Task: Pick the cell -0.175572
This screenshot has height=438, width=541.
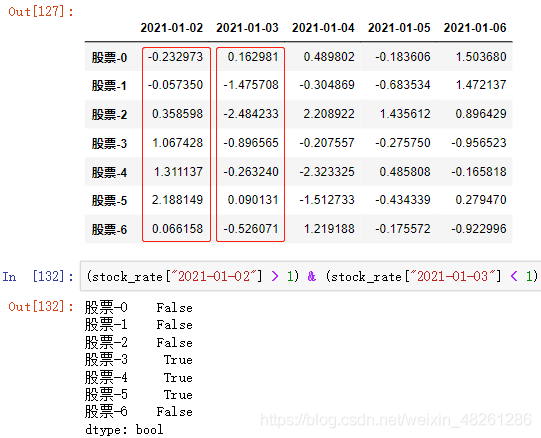Action: pyautogui.click(x=403, y=229)
